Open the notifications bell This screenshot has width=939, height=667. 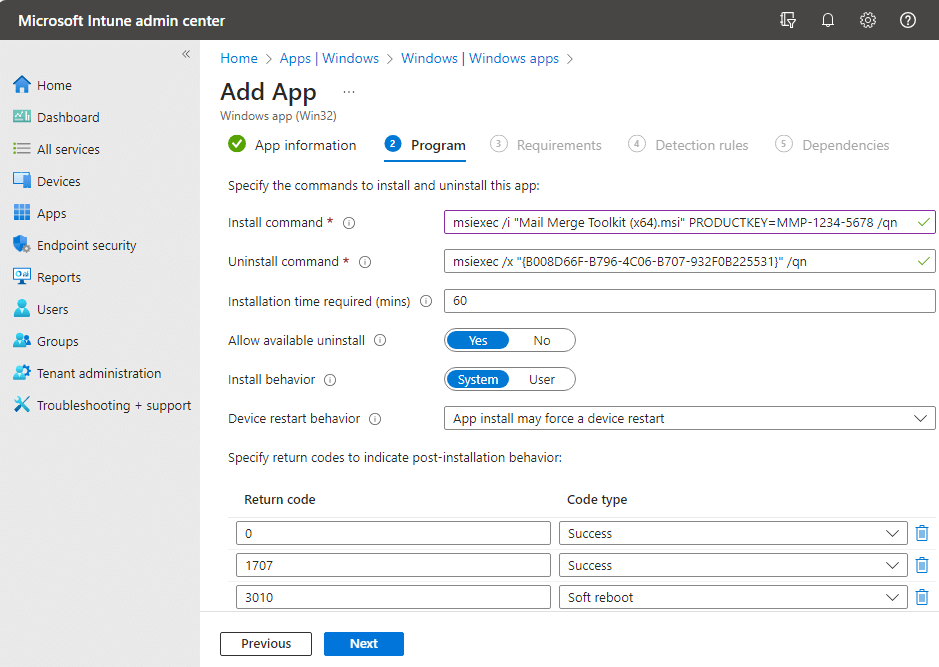coord(828,20)
